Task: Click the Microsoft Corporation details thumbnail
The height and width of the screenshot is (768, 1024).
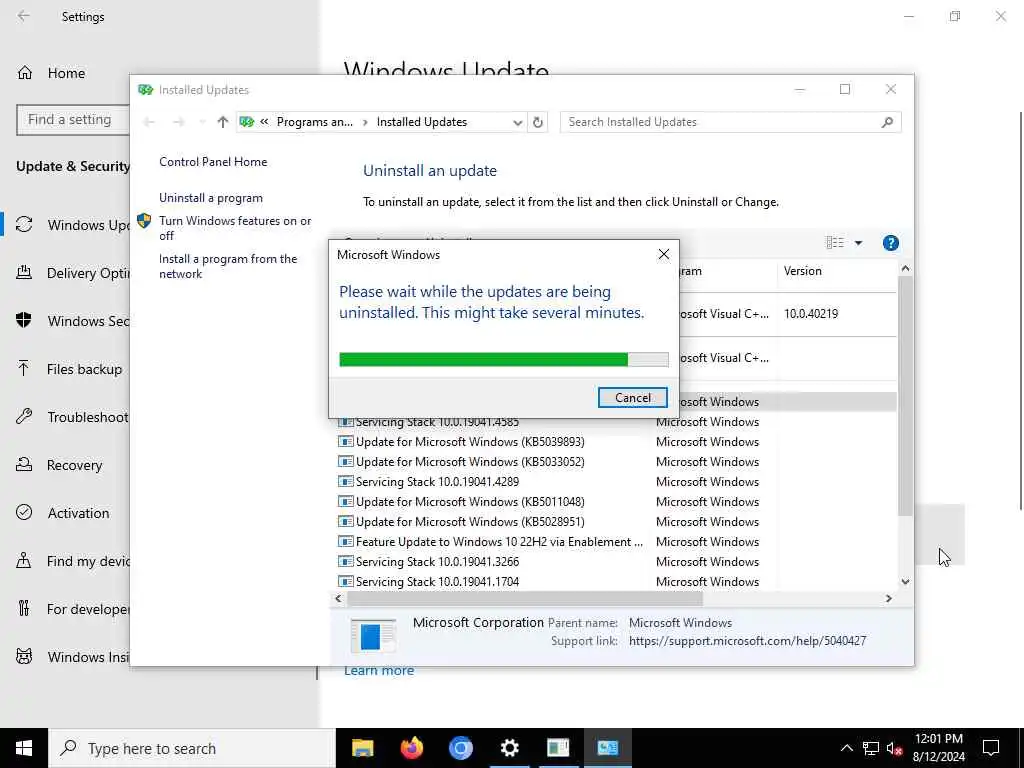Action: coord(373,635)
